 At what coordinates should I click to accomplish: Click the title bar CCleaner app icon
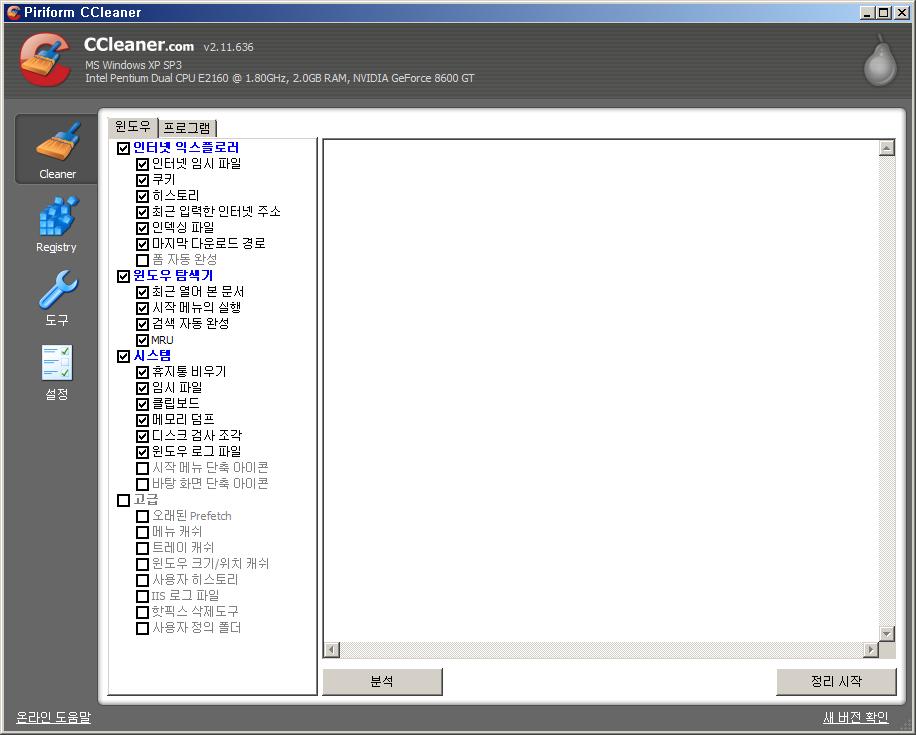click(14, 12)
